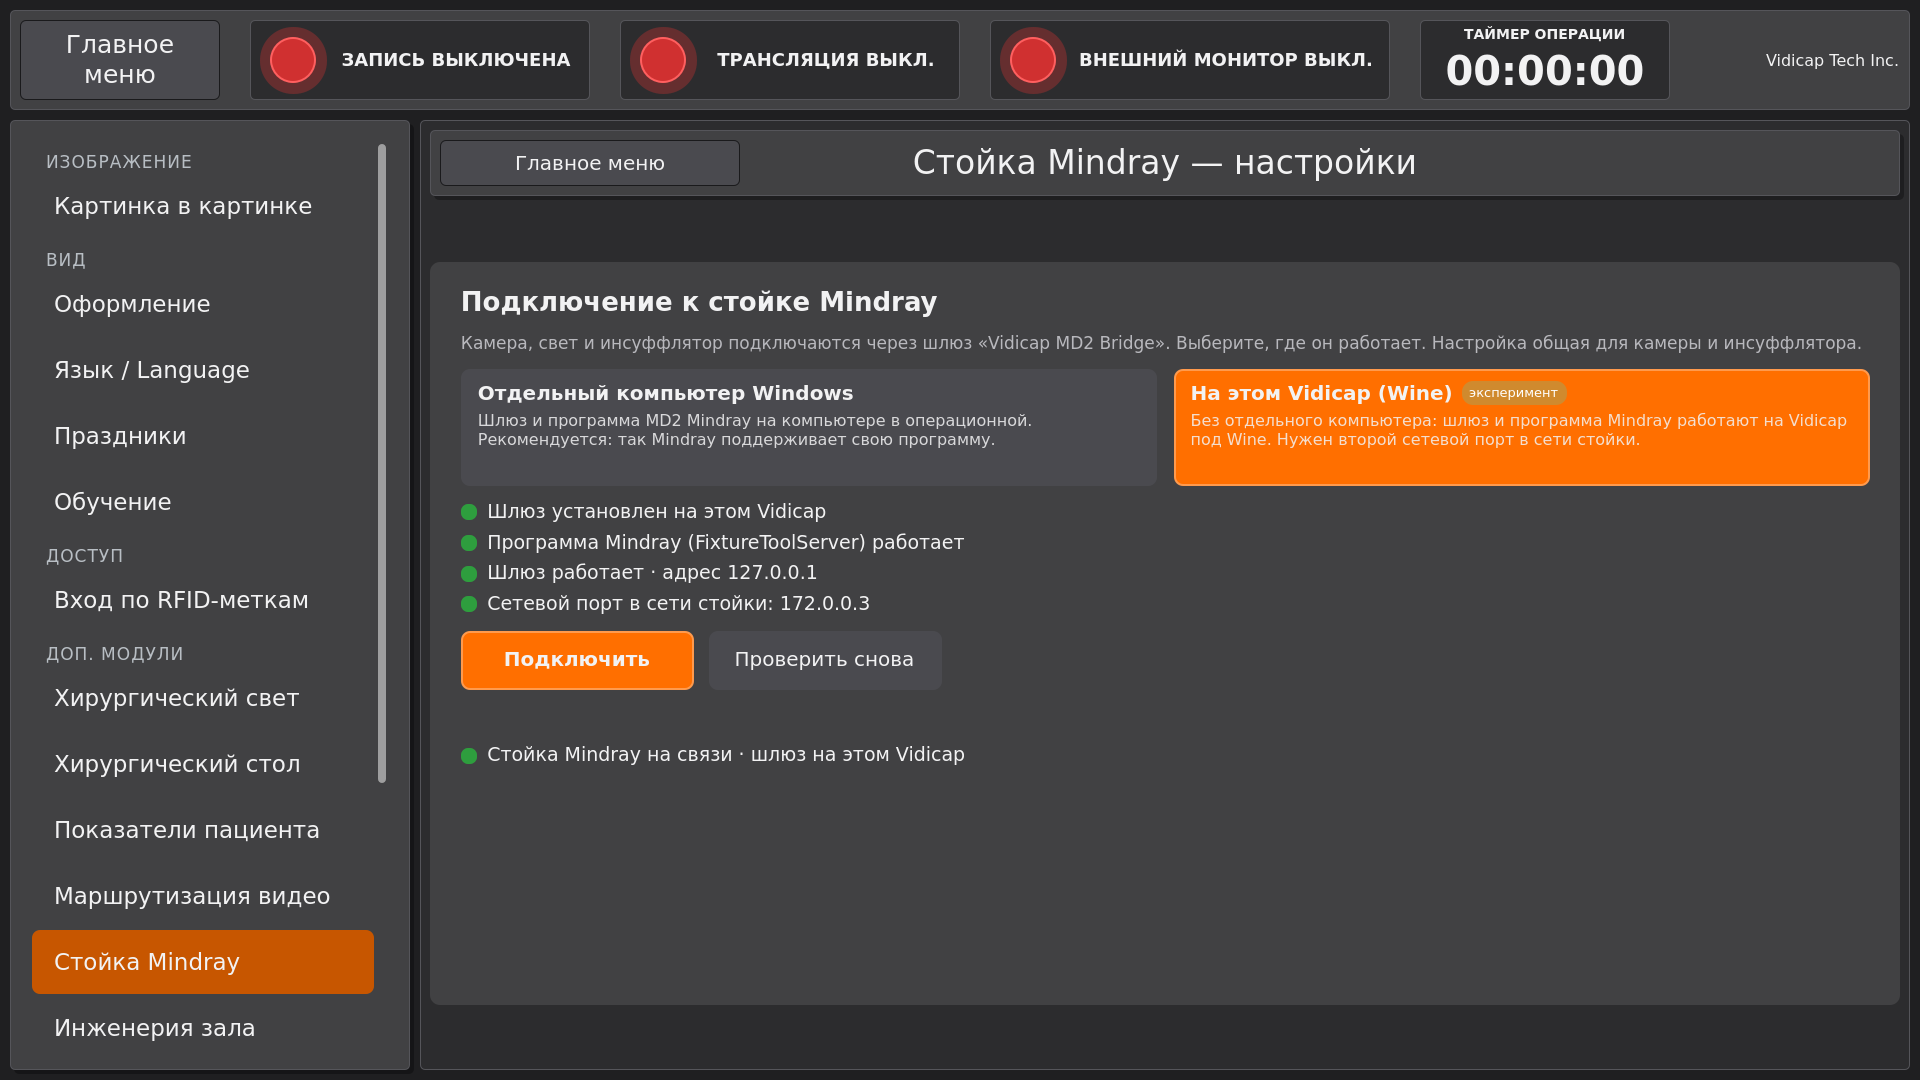This screenshot has height=1080, width=1920.
Task: Open "Вход по RFID-меткам" sidebar item
Action: [x=203, y=600]
